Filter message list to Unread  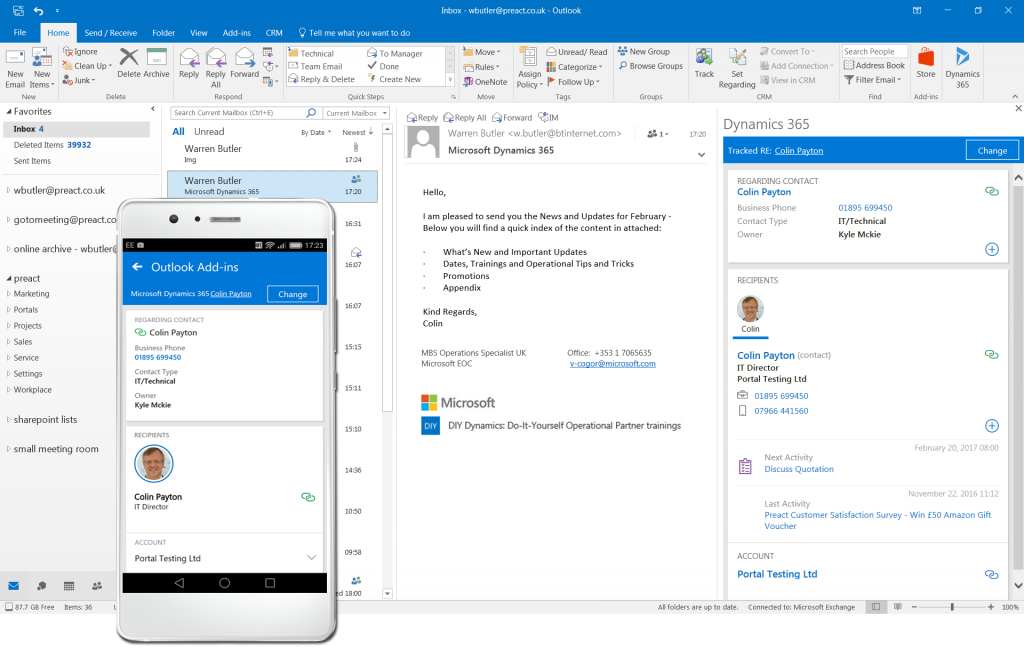click(209, 131)
